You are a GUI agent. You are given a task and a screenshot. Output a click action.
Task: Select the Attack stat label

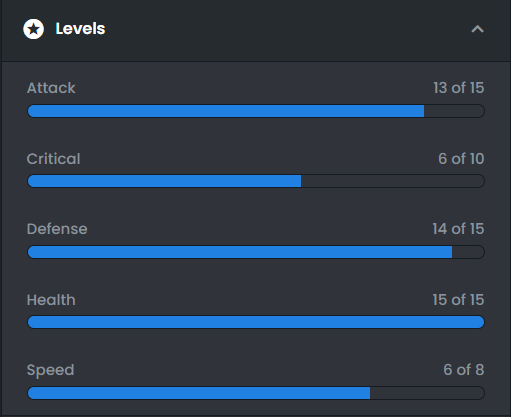tap(51, 88)
